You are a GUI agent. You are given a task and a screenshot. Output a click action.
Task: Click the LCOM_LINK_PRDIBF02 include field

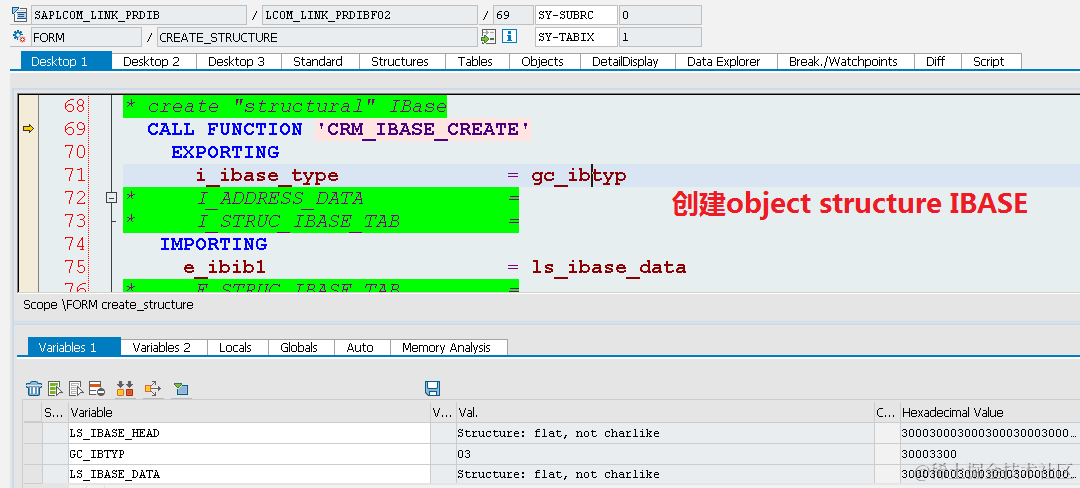[x=370, y=14]
